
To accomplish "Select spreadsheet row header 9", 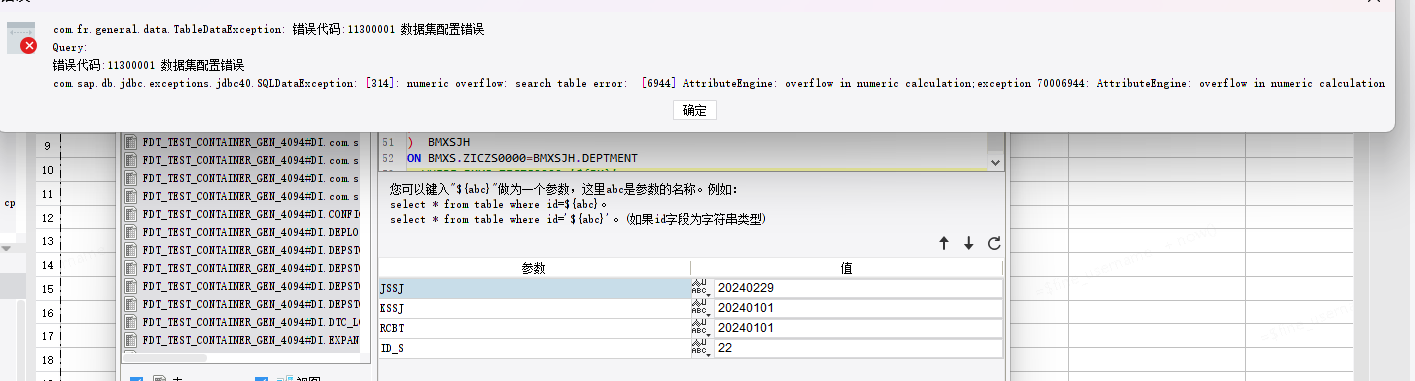I will click(x=47, y=147).
